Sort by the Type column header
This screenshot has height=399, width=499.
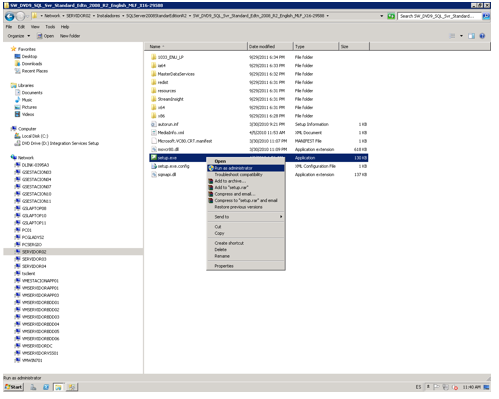coord(316,47)
